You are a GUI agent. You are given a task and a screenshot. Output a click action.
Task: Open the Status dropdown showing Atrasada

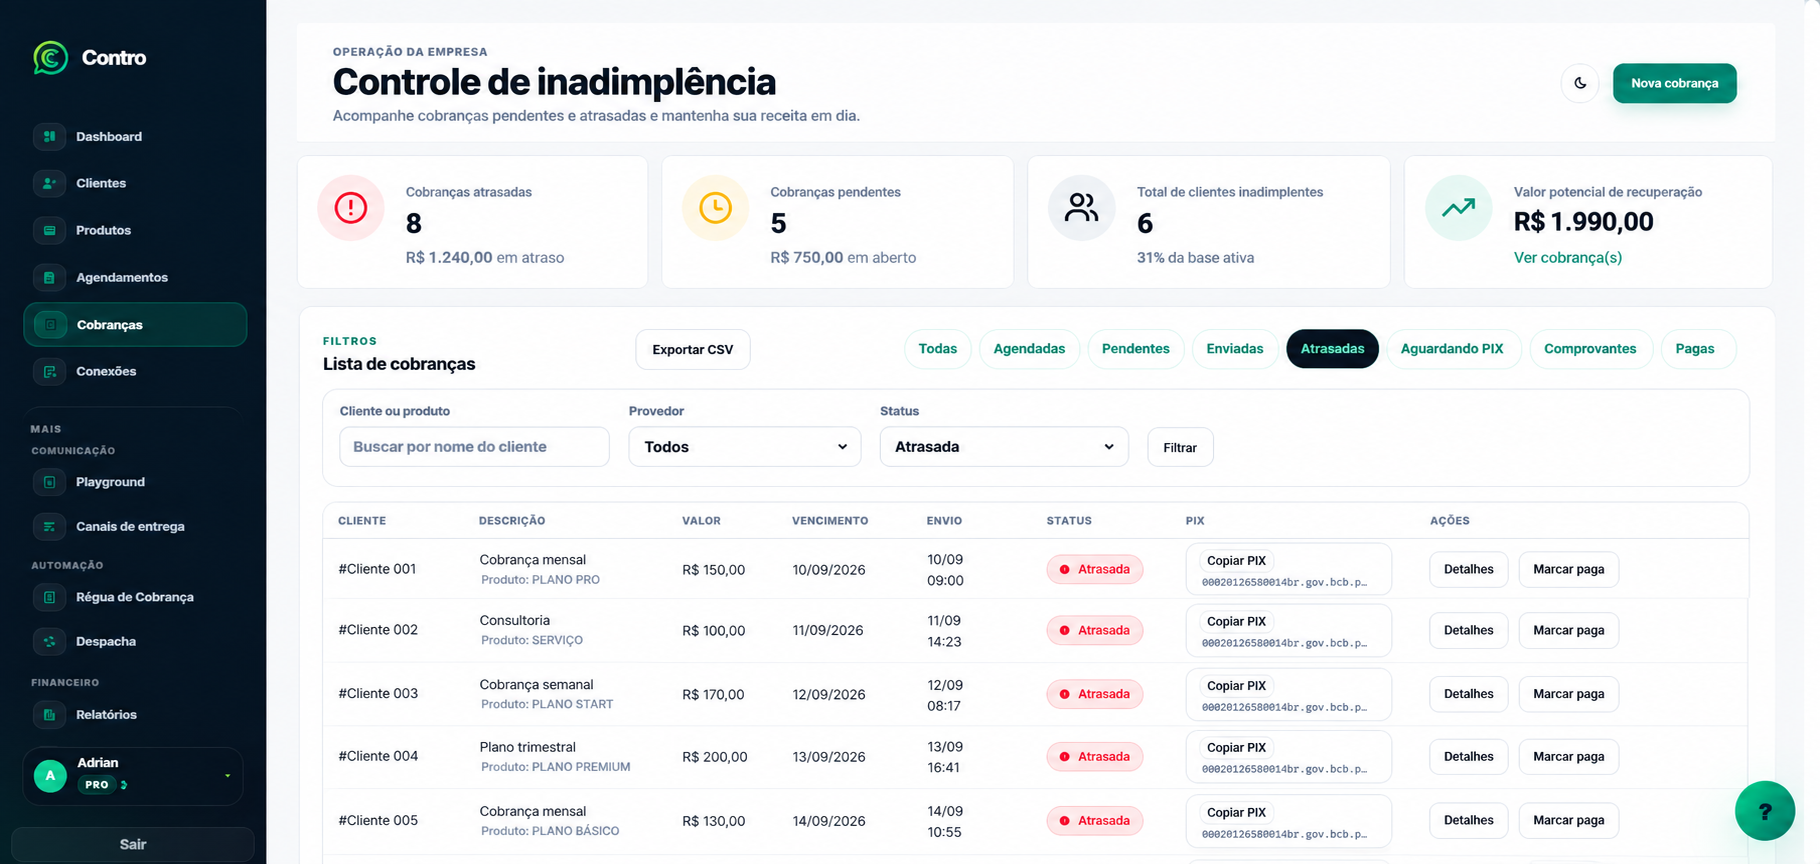pos(1004,447)
